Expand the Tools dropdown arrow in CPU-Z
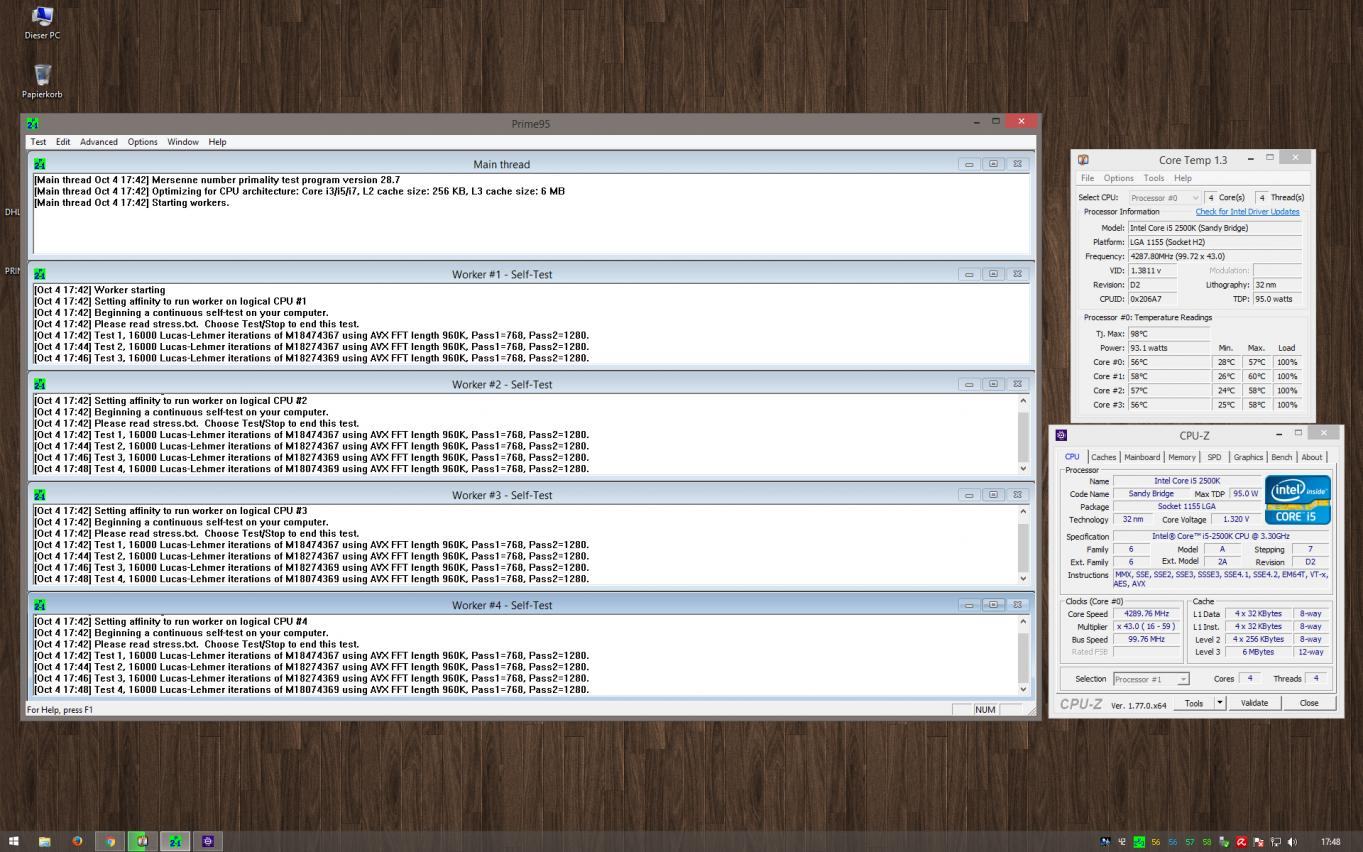 (x=1219, y=703)
